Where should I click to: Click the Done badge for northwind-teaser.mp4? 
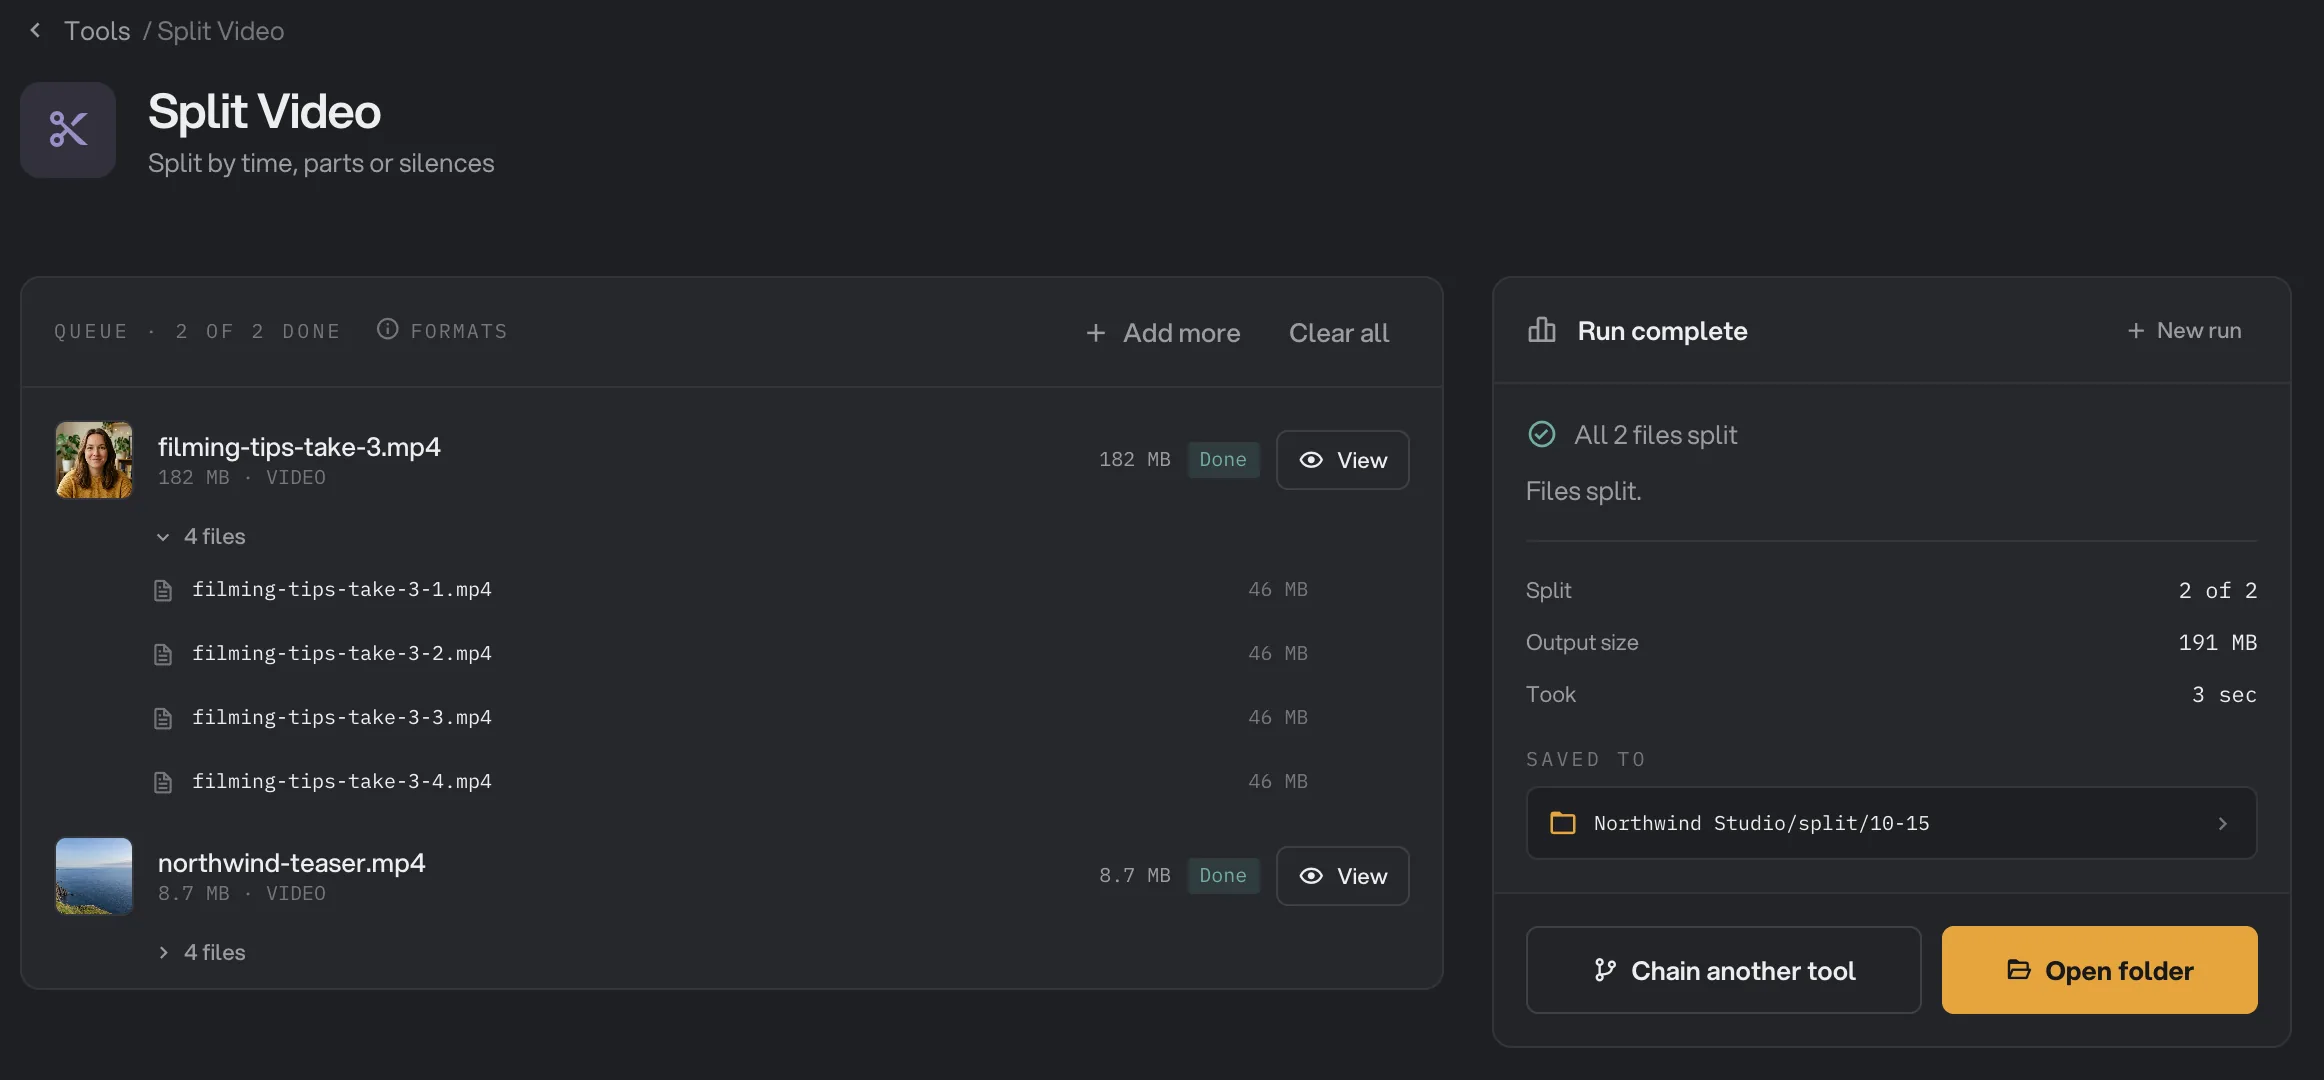pyautogui.click(x=1223, y=876)
